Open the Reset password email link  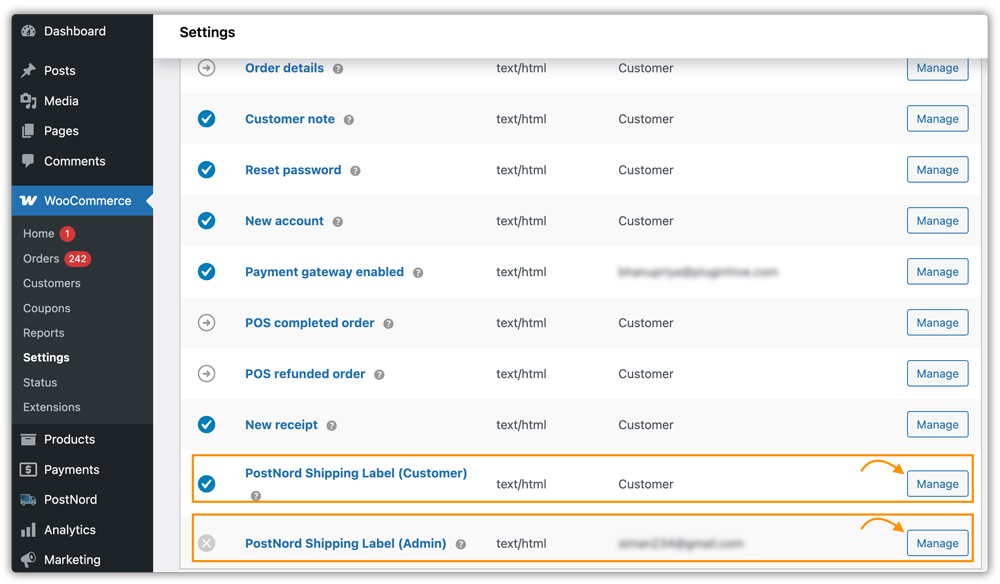[293, 170]
